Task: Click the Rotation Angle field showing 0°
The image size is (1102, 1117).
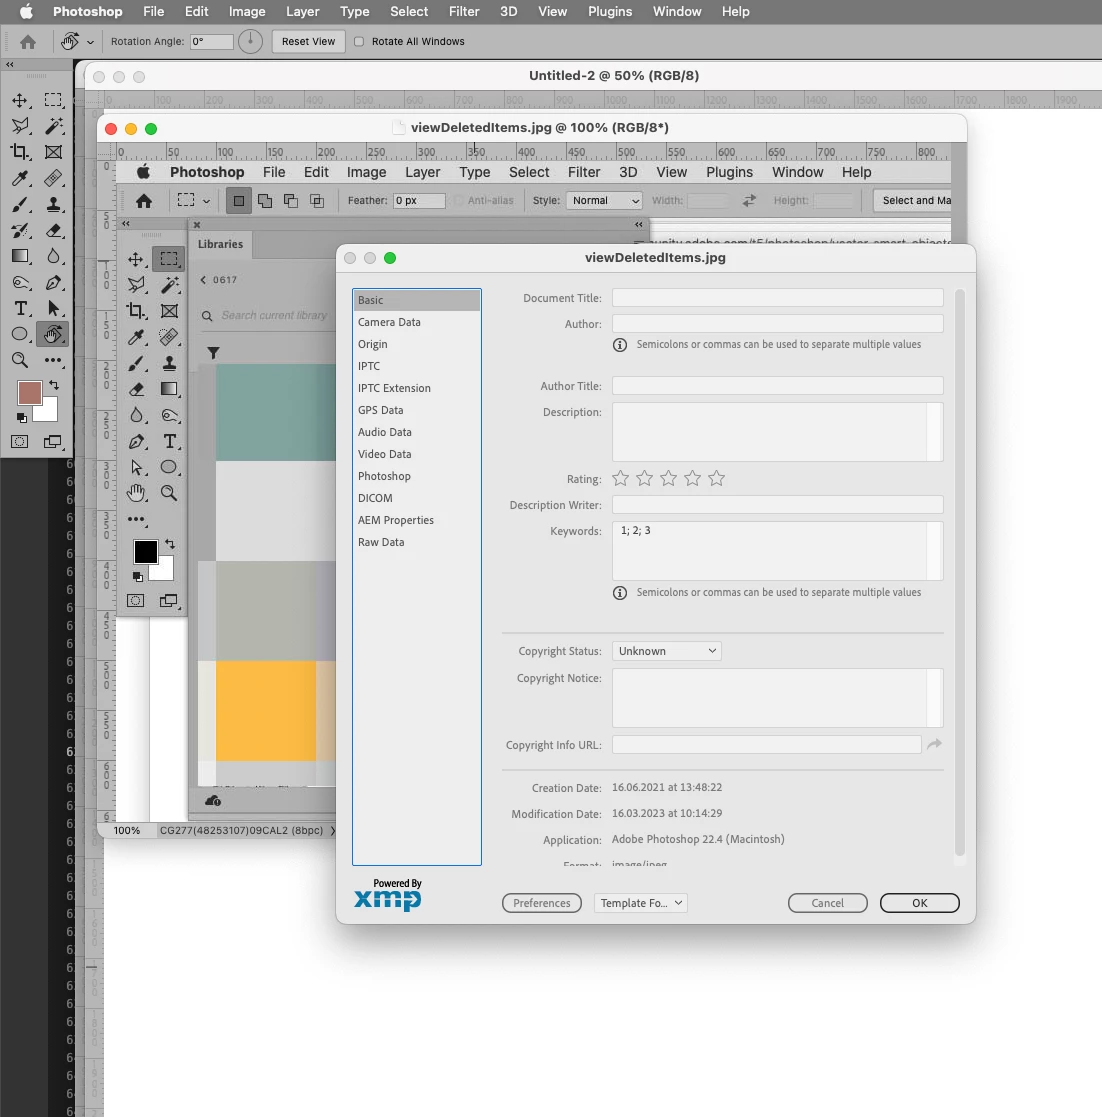Action: point(212,41)
